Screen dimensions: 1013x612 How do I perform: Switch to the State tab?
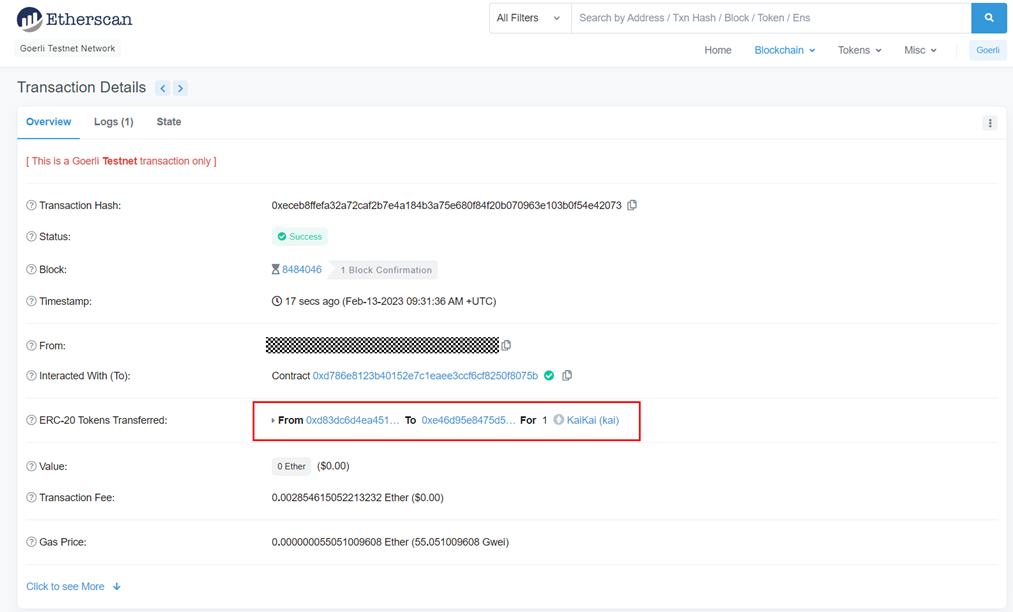click(x=169, y=121)
